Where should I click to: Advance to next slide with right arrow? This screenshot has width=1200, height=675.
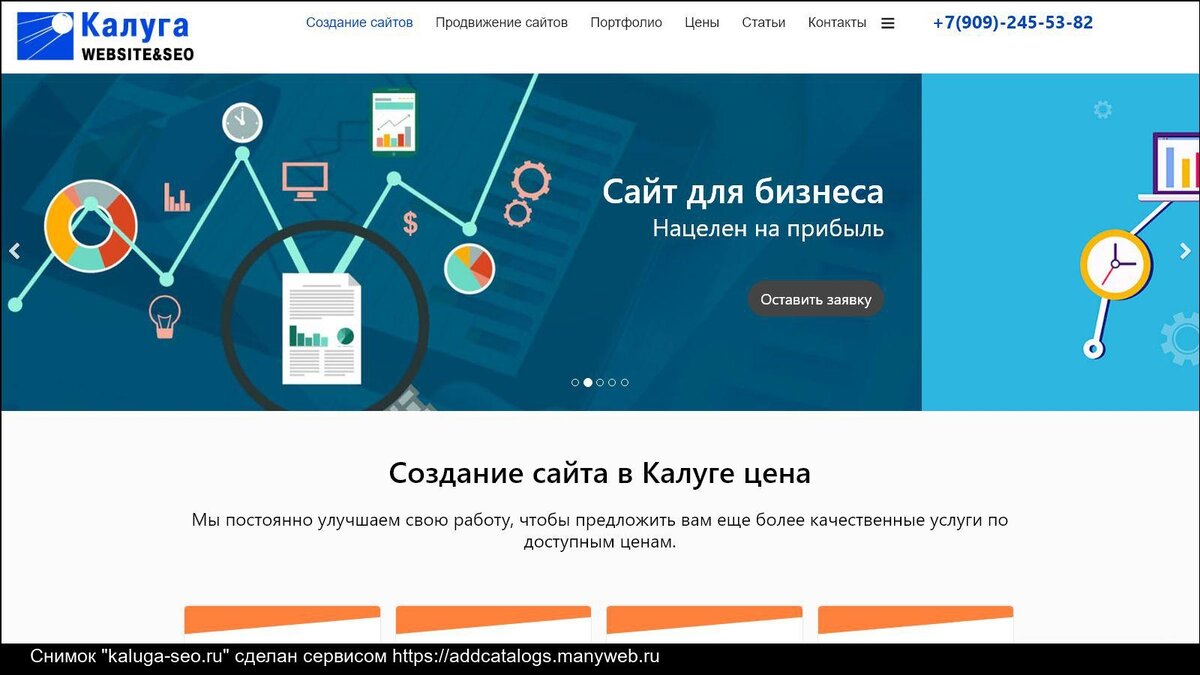[x=1186, y=251]
